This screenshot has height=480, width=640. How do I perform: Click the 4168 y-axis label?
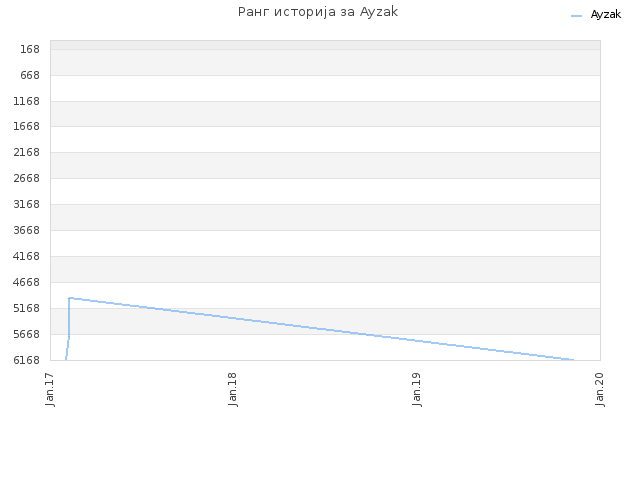(27, 256)
